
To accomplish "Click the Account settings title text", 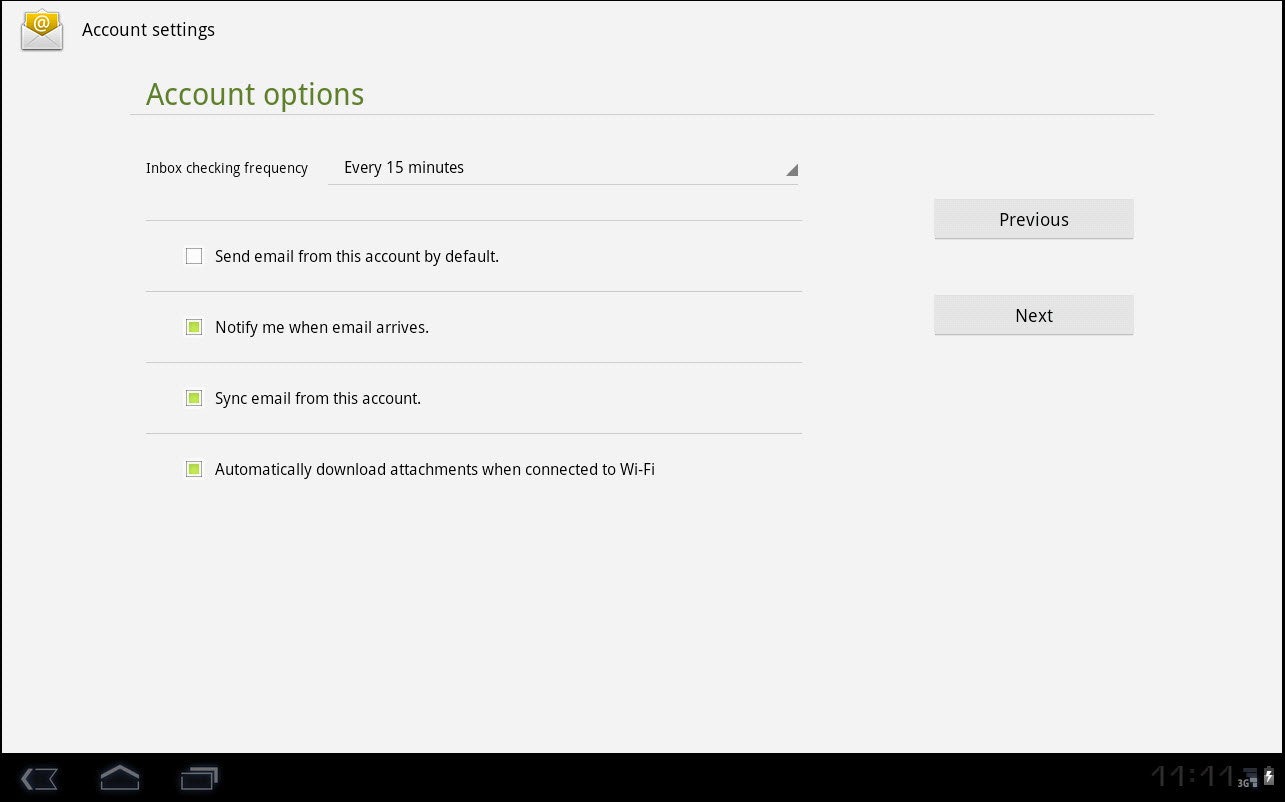I will 148,30.
